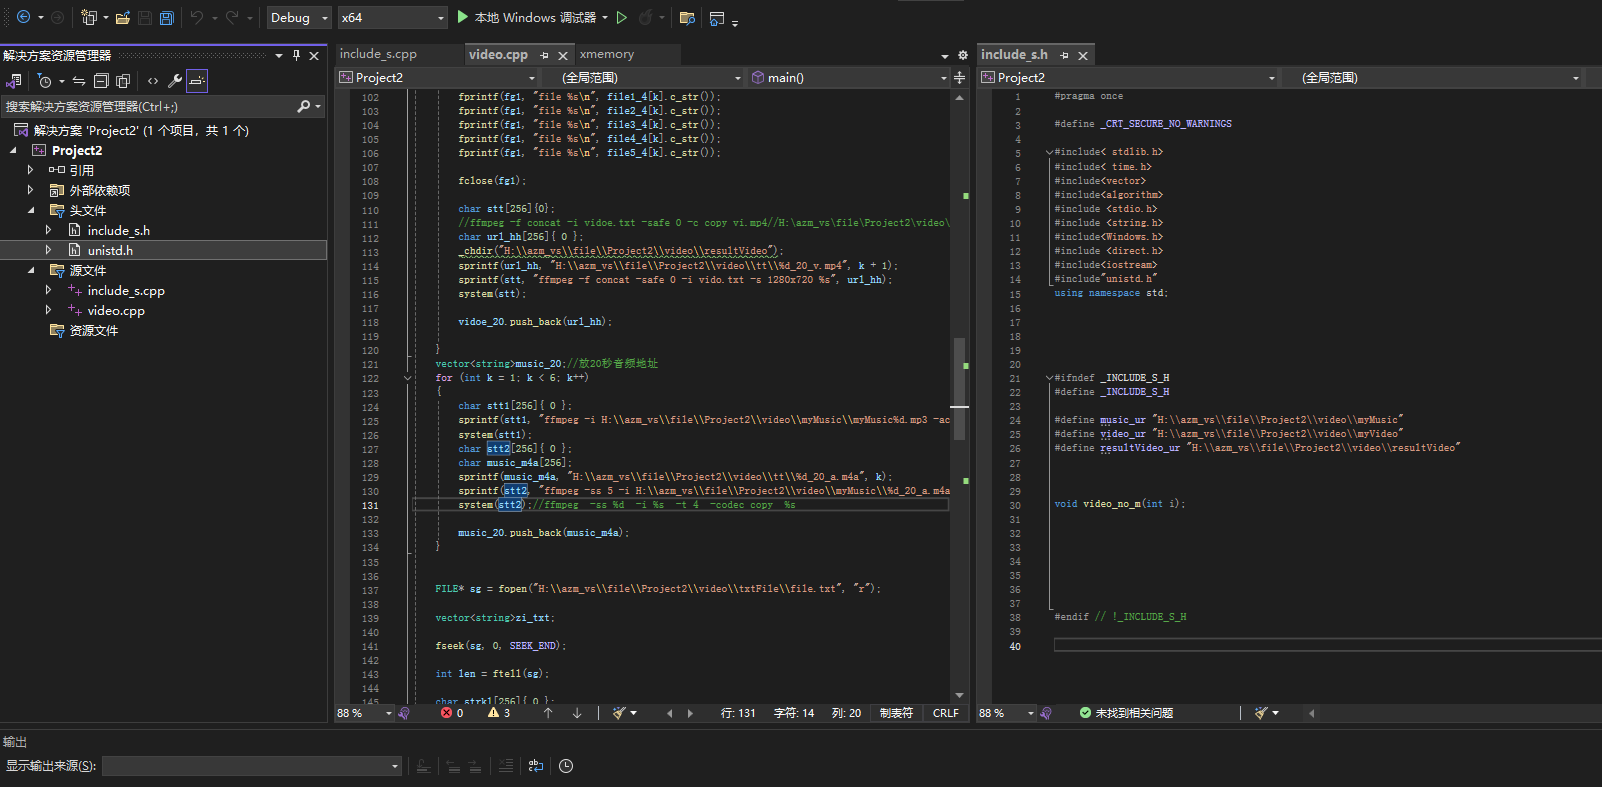Open the Project2 scope dropdown in video.cpp
Image resolution: width=1602 pixels, height=787 pixels.
point(438,78)
